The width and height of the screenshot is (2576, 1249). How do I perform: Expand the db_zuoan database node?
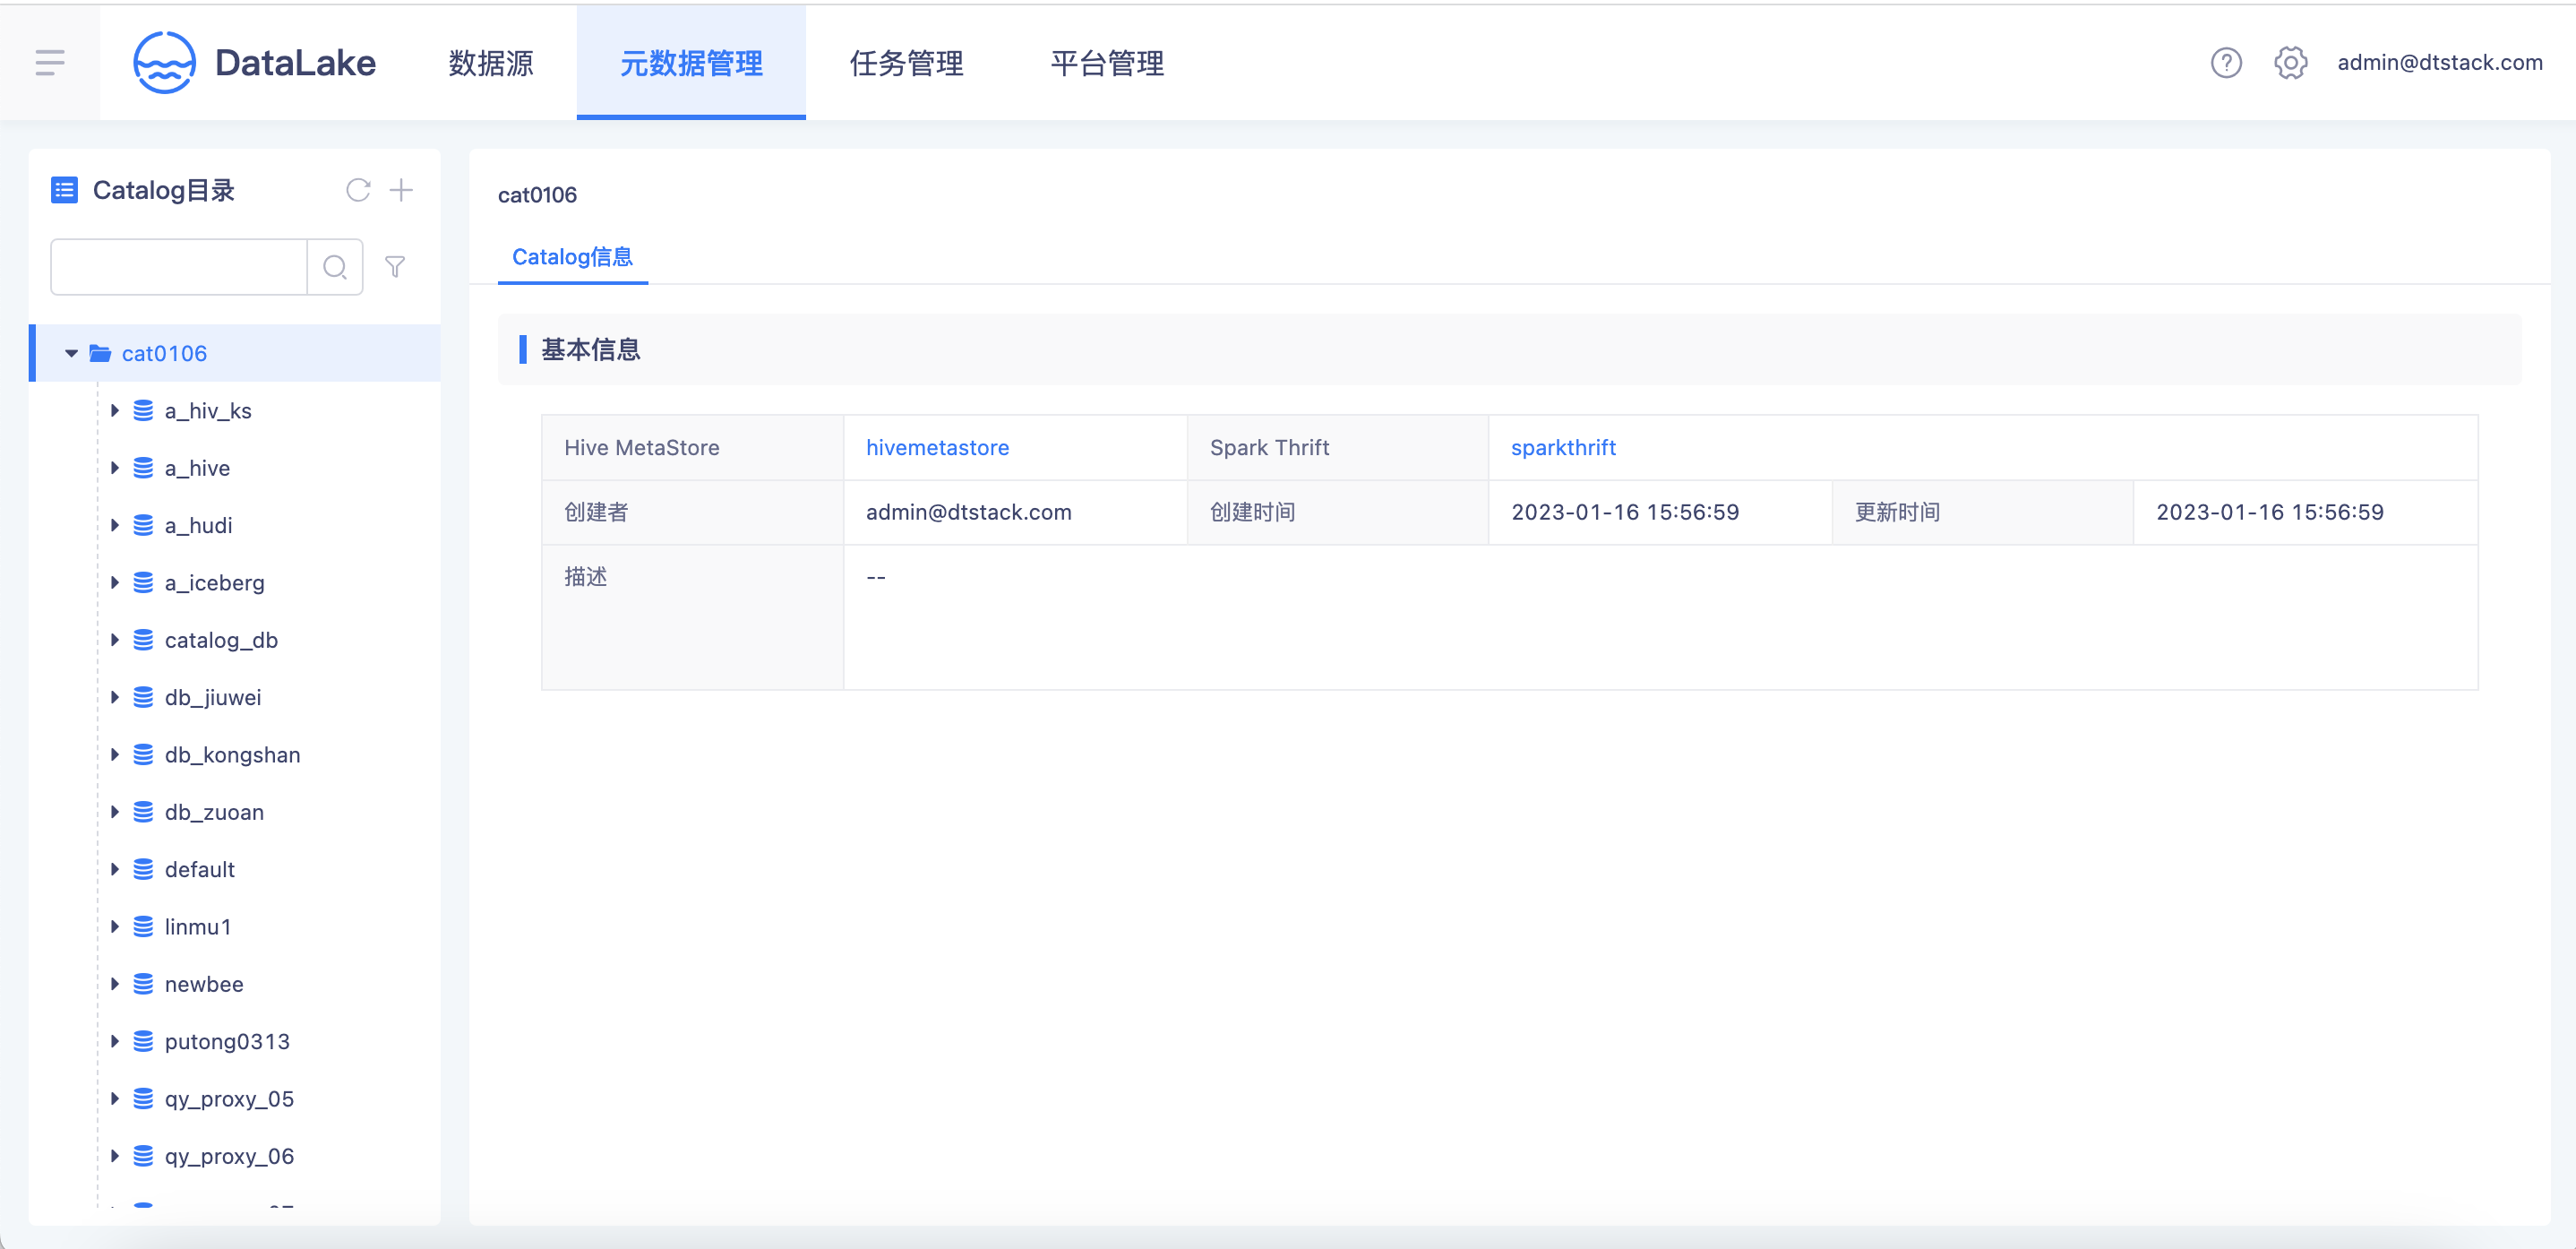tap(114, 812)
